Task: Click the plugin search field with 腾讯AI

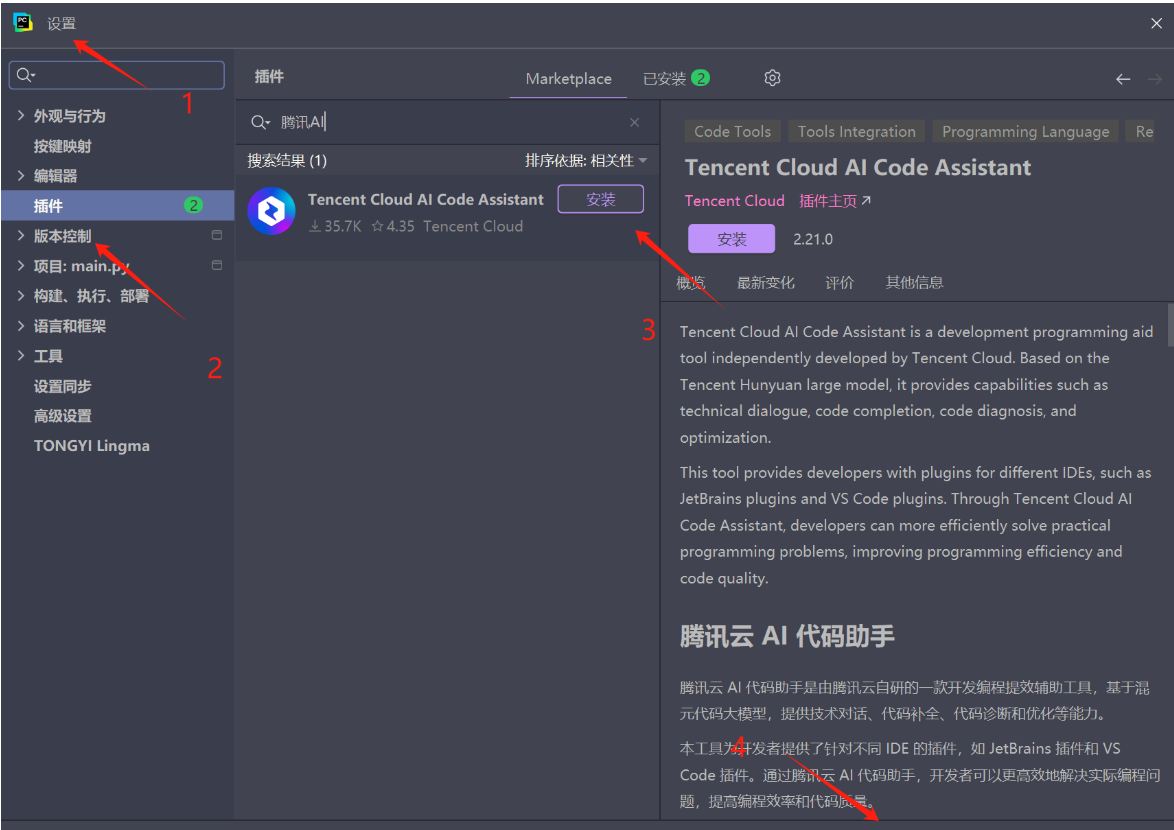Action: point(447,122)
